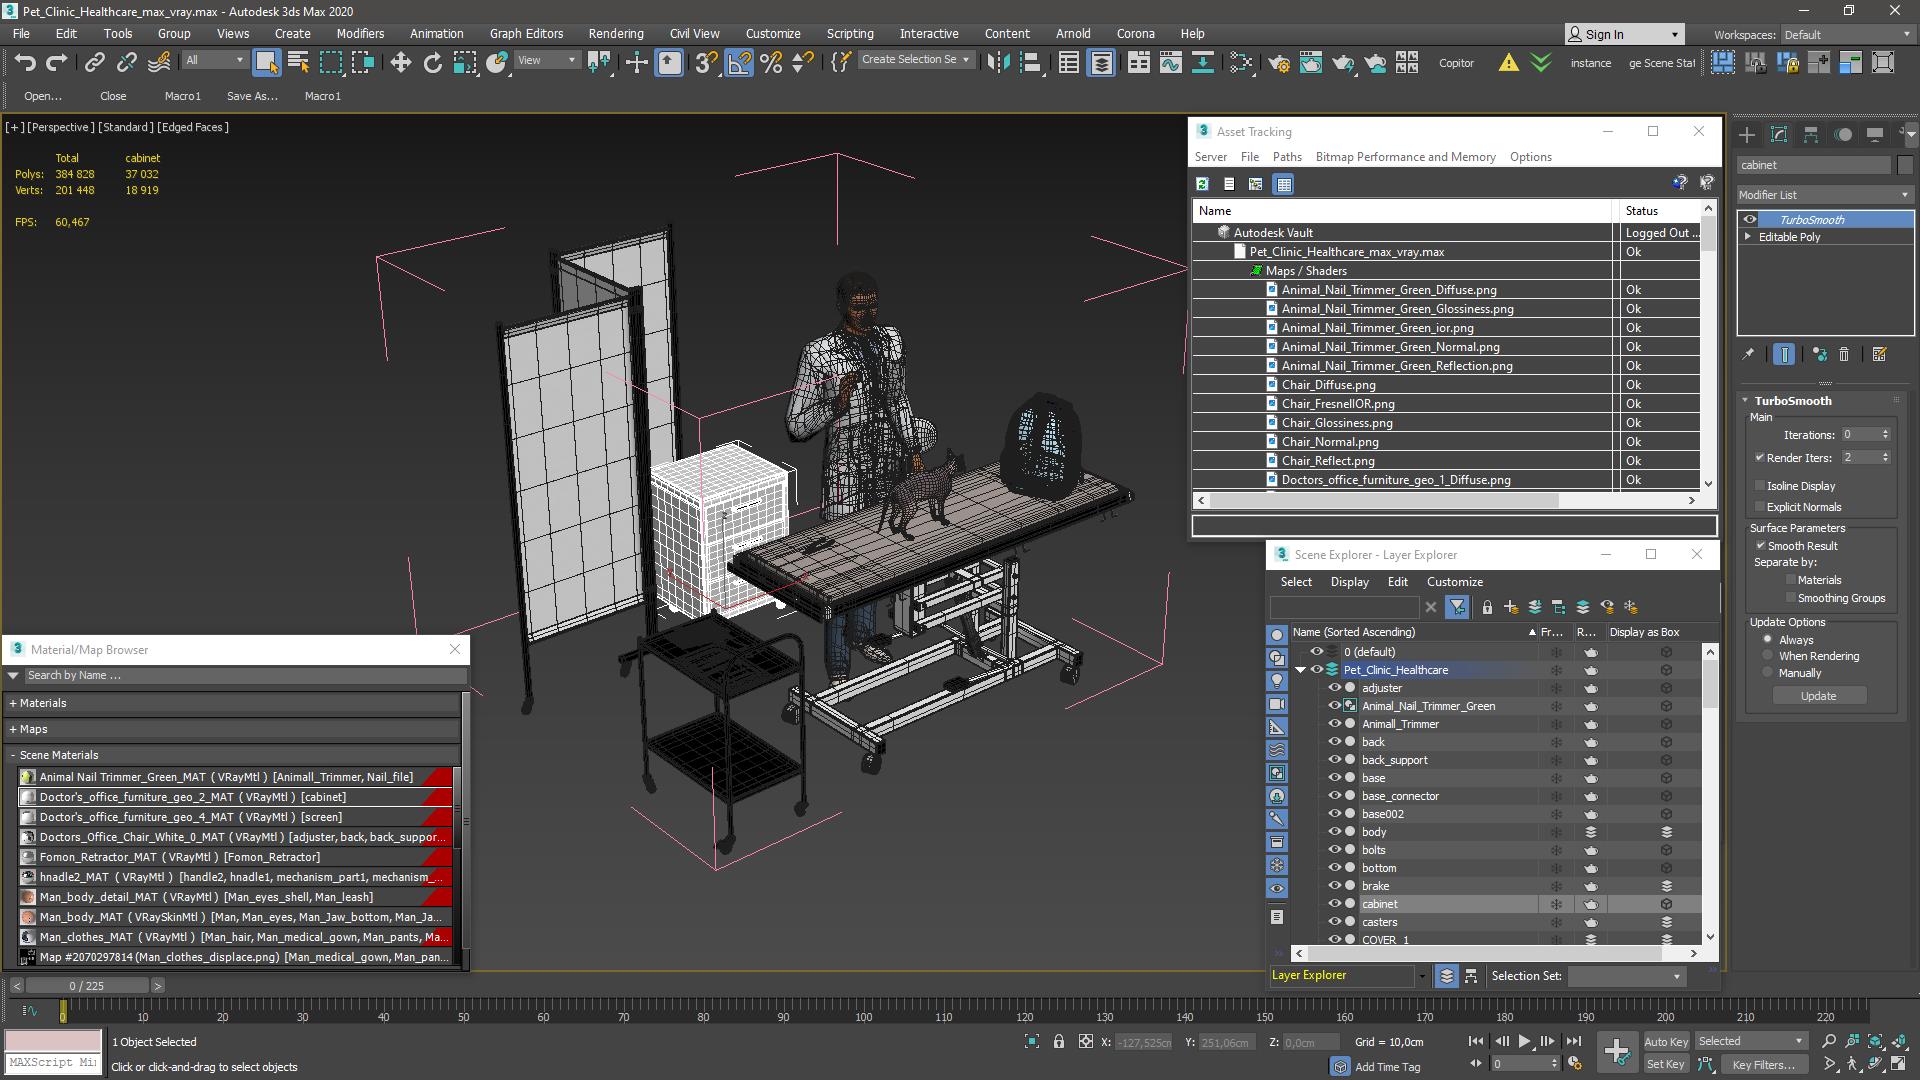The width and height of the screenshot is (1920, 1080).
Task: Open the Align tool
Action: click(1030, 63)
